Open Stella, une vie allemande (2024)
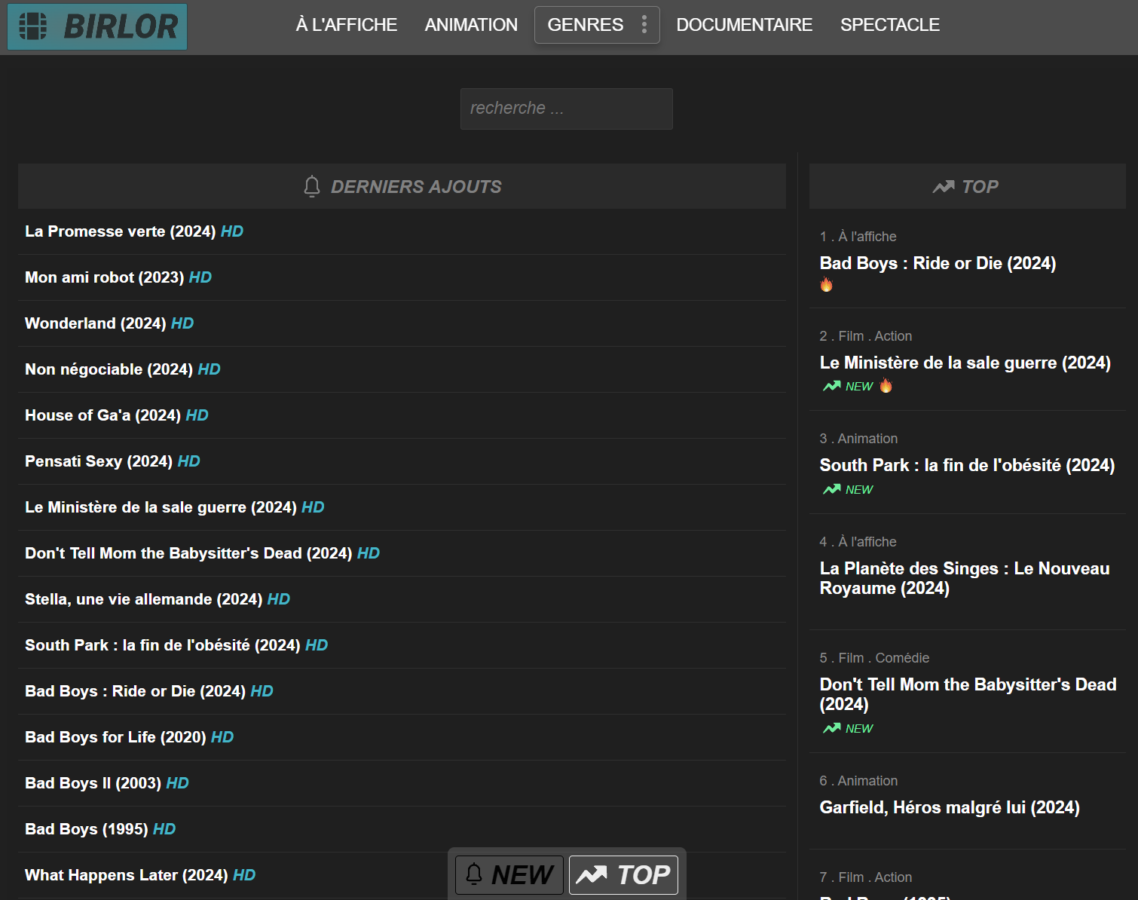 pos(144,599)
